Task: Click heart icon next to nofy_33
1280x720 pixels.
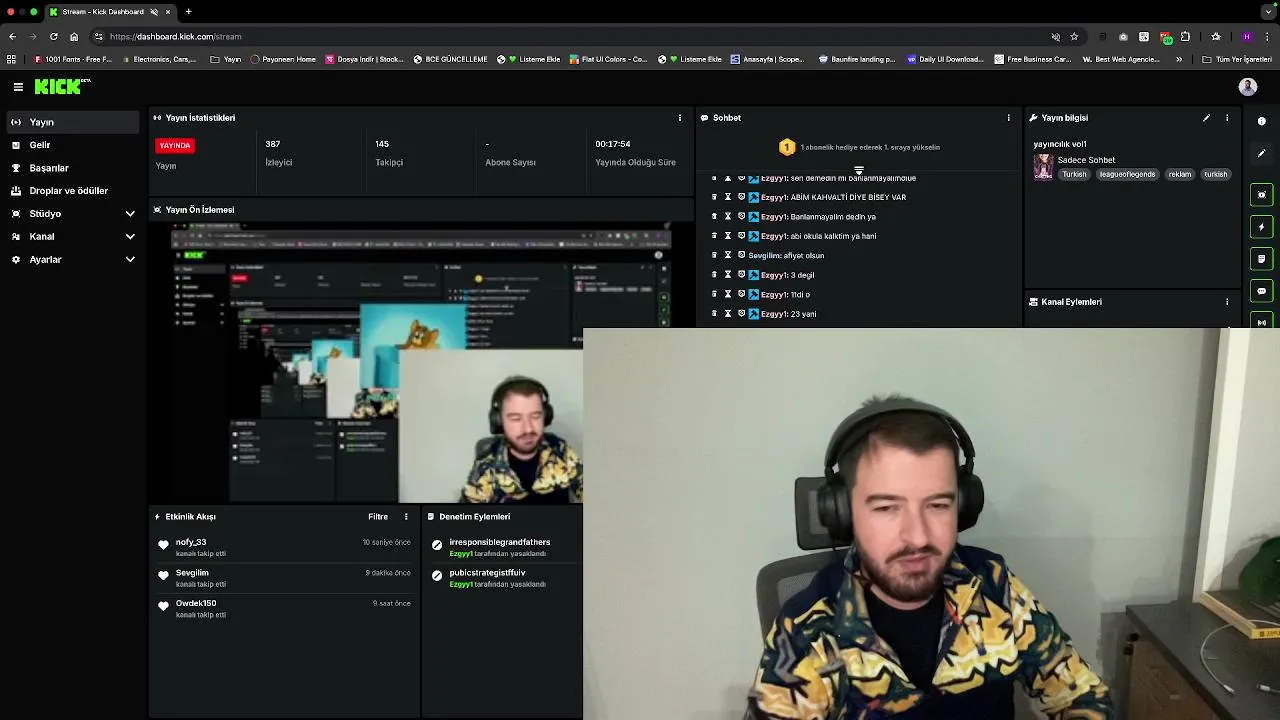Action: pyautogui.click(x=164, y=545)
